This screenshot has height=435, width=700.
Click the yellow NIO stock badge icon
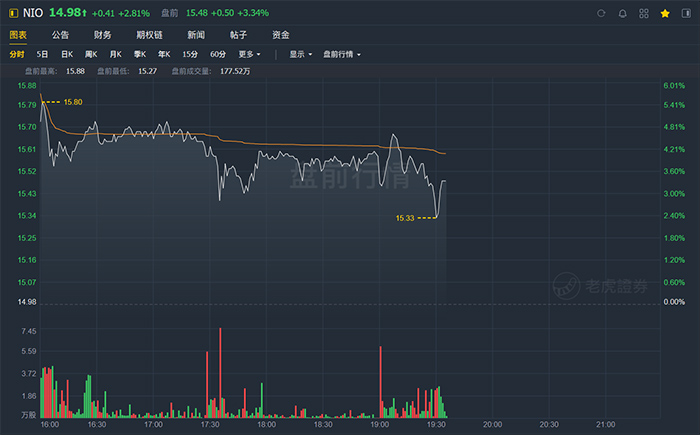point(13,13)
